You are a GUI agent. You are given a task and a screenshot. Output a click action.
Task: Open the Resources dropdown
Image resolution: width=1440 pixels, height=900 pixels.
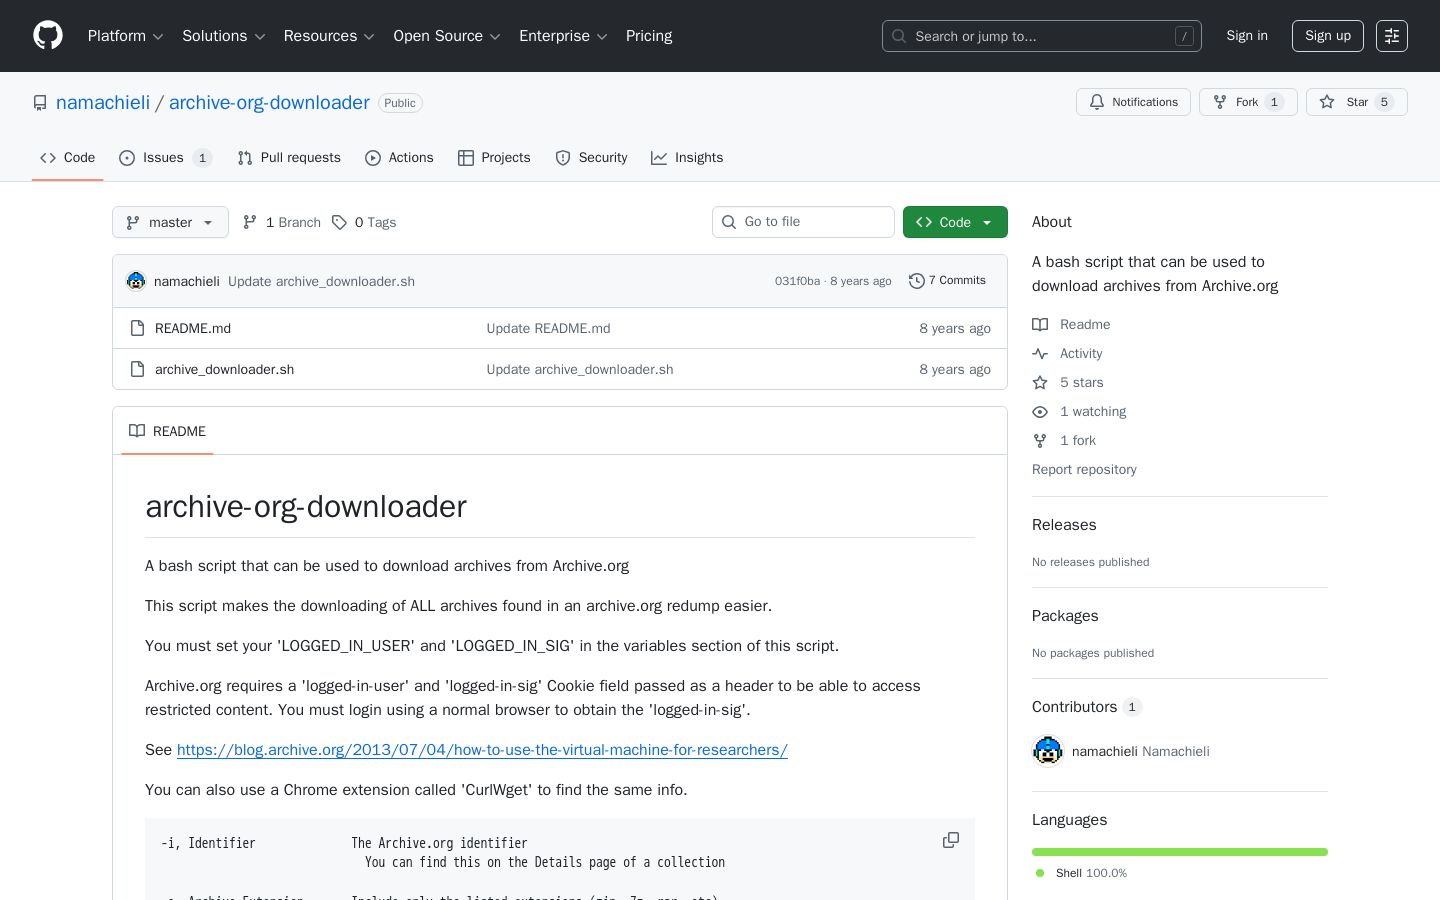(x=329, y=36)
